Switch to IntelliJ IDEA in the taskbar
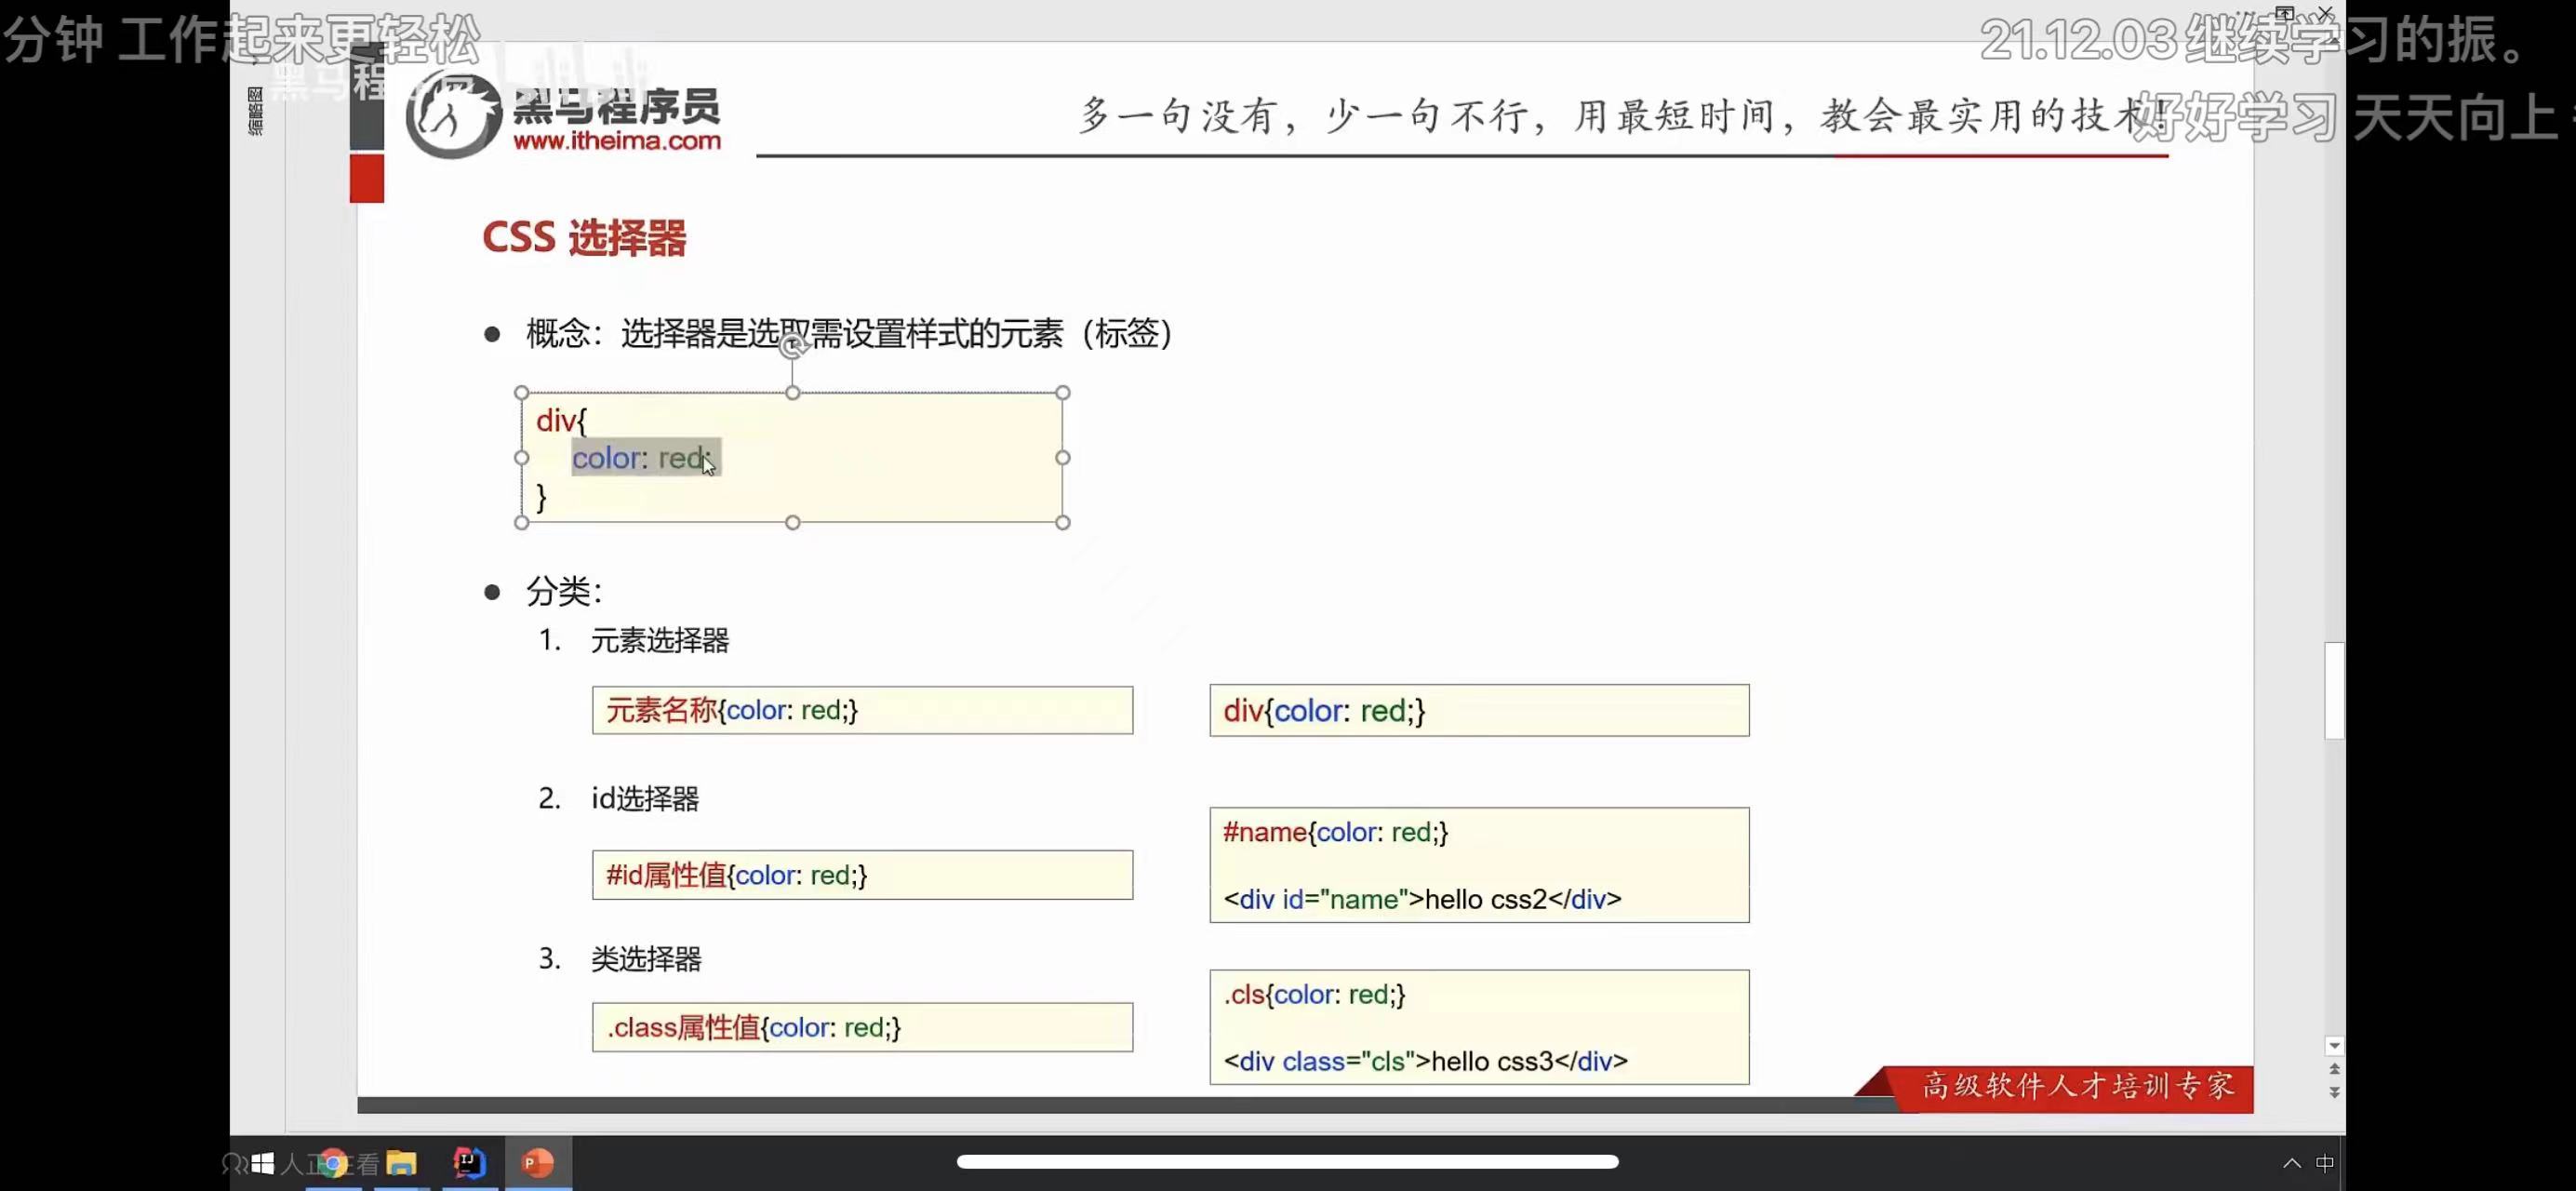This screenshot has height=1191, width=2576. 469,1163
